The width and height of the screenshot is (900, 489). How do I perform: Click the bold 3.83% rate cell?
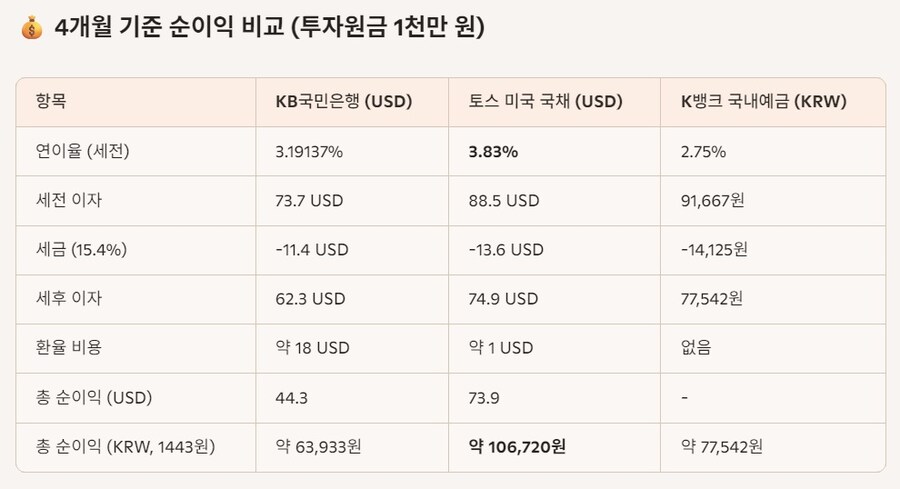[x=494, y=152]
